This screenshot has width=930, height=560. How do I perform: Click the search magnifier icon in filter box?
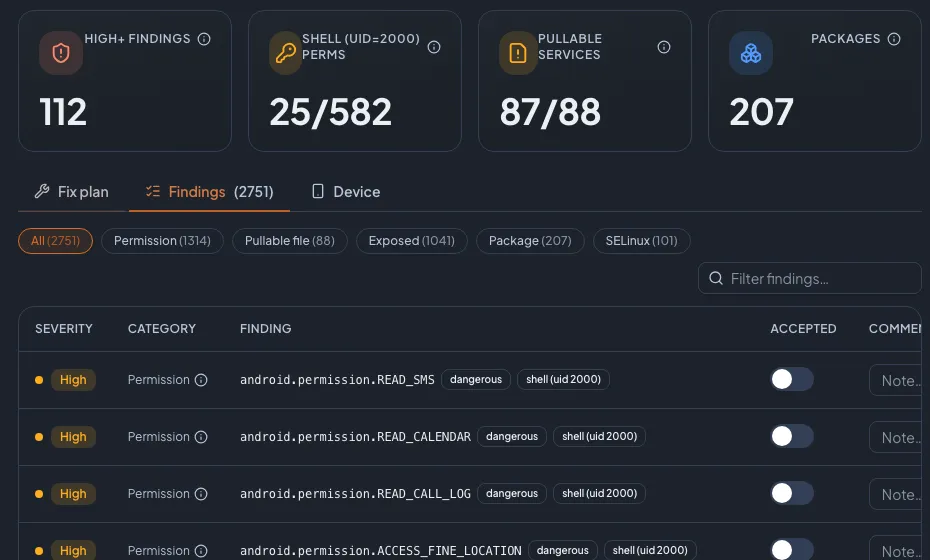[x=716, y=278]
